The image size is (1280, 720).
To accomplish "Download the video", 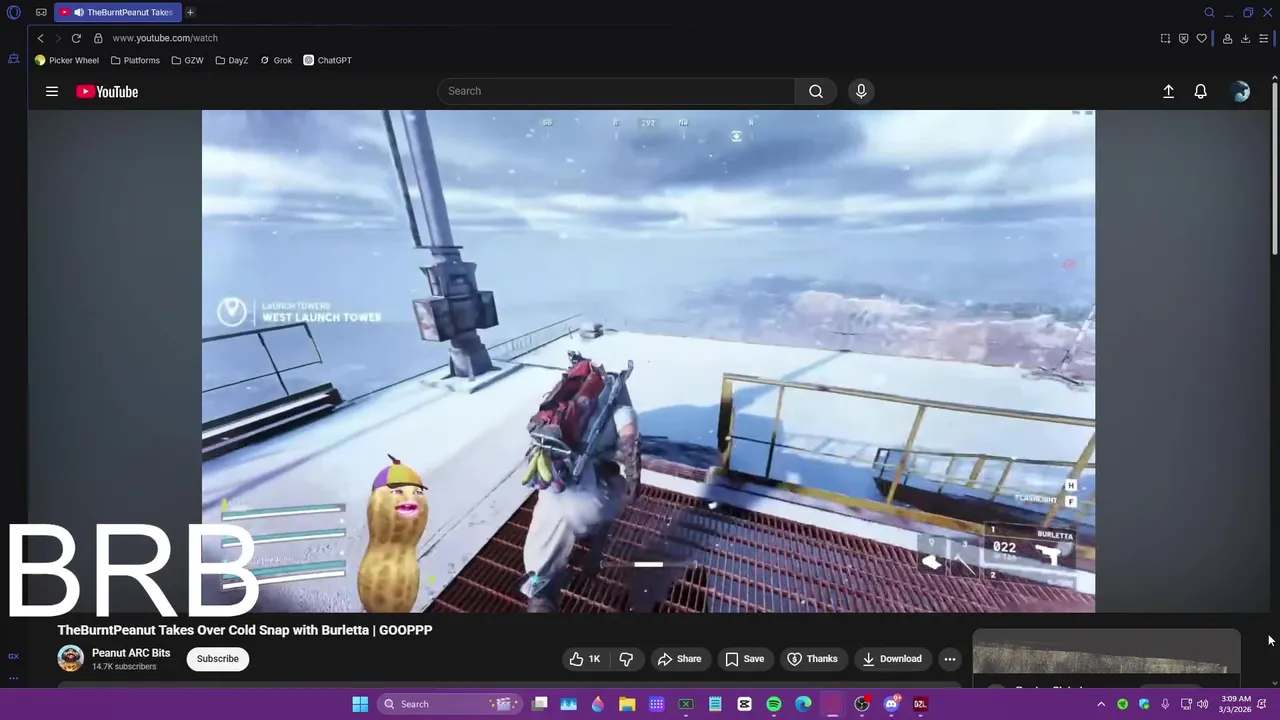I will pos(891,659).
